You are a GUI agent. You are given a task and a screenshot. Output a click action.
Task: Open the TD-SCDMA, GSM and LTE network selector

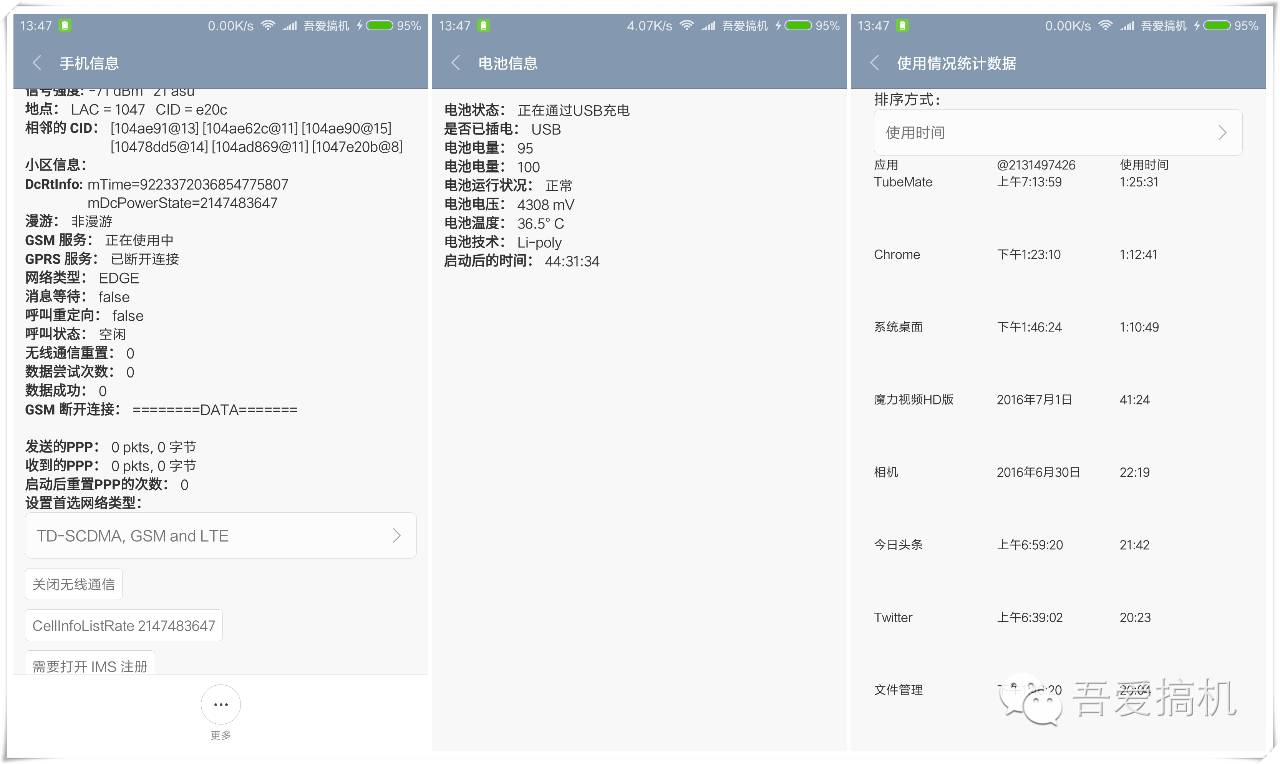tap(220, 535)
